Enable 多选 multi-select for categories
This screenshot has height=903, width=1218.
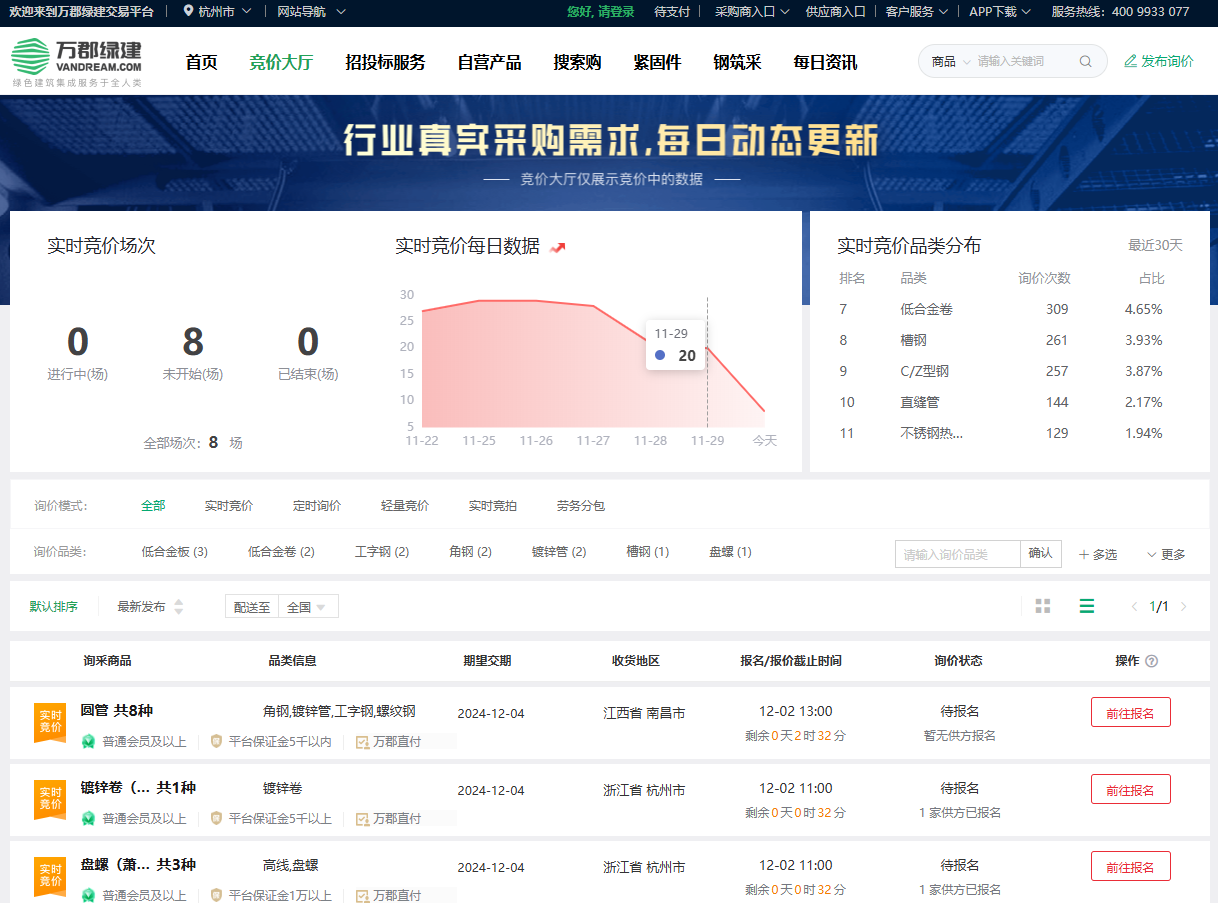click(x=1097, y=554)
